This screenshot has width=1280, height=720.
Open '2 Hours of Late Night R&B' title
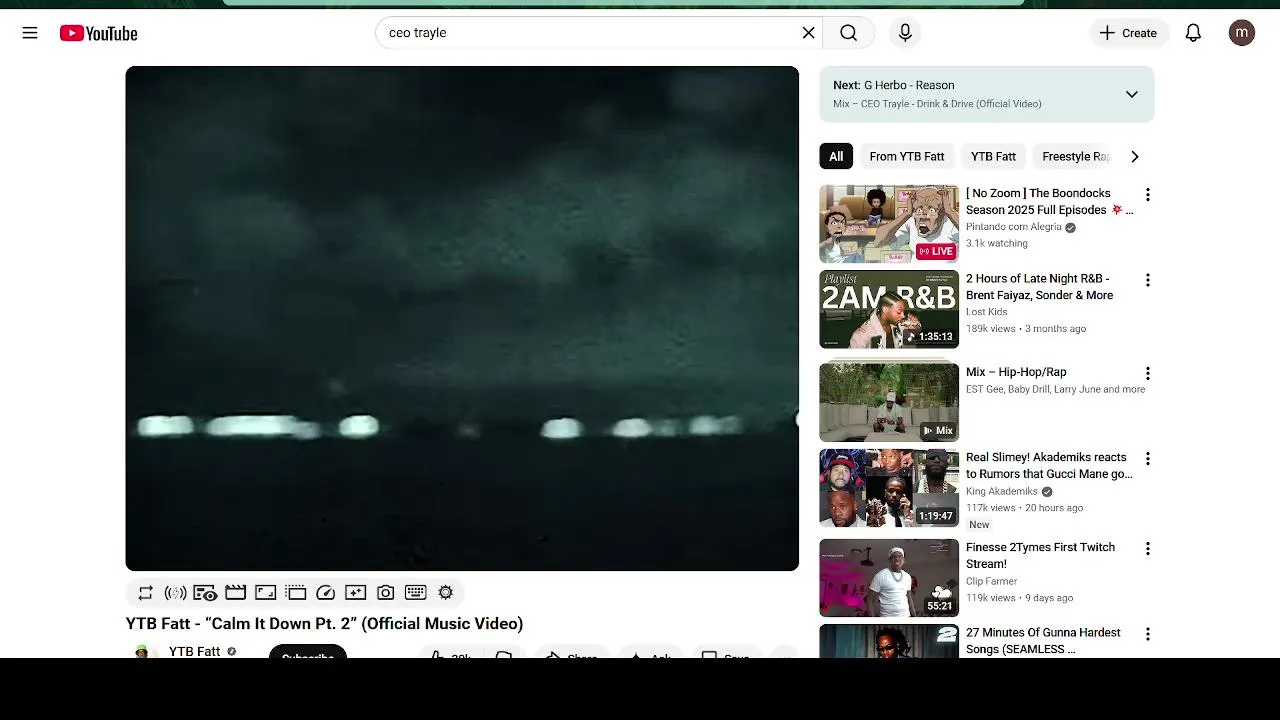click(1039, 287)
